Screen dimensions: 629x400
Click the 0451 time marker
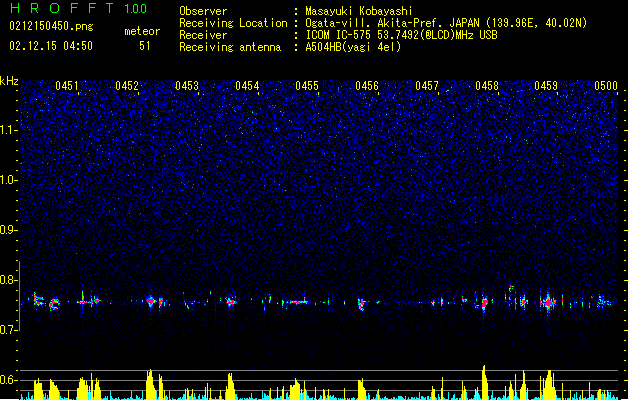tap(67, 85)
